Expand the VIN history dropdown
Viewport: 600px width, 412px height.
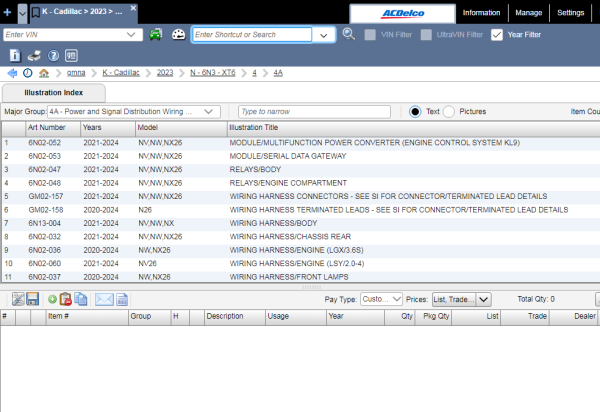tap(131, 35)
